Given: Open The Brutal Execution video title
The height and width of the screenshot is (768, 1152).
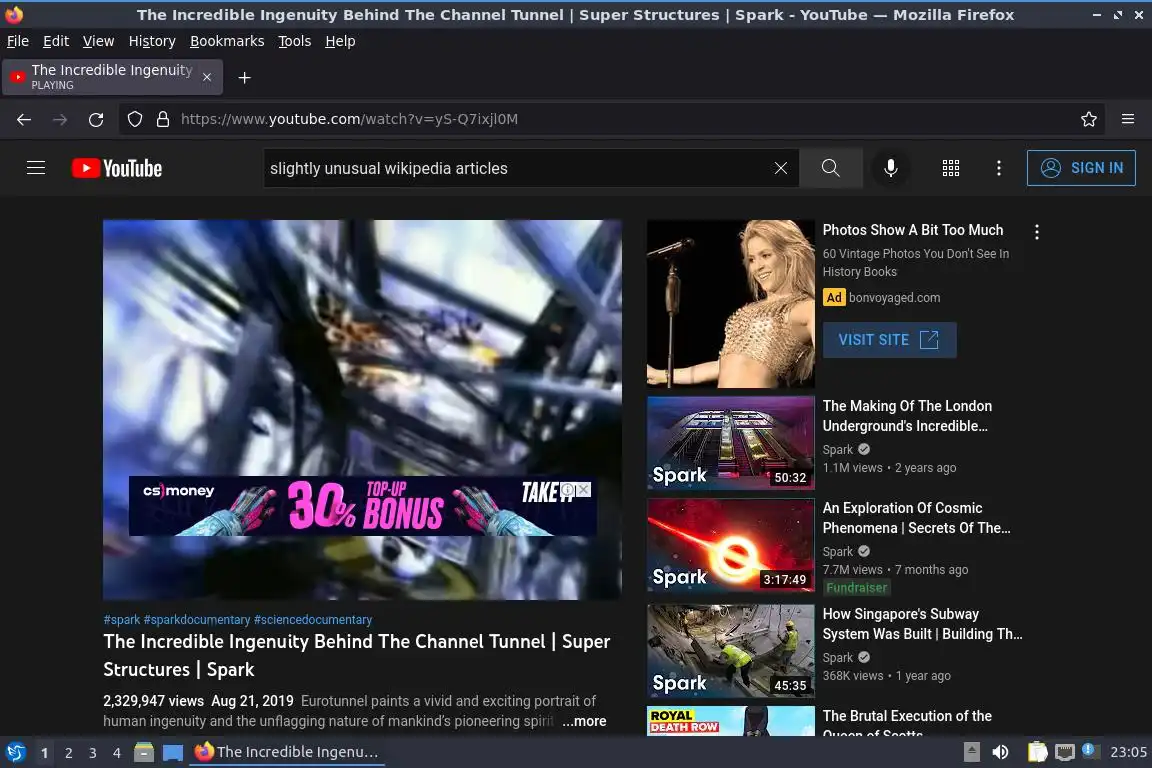Looking at the screenshot, I should (907, 722).
